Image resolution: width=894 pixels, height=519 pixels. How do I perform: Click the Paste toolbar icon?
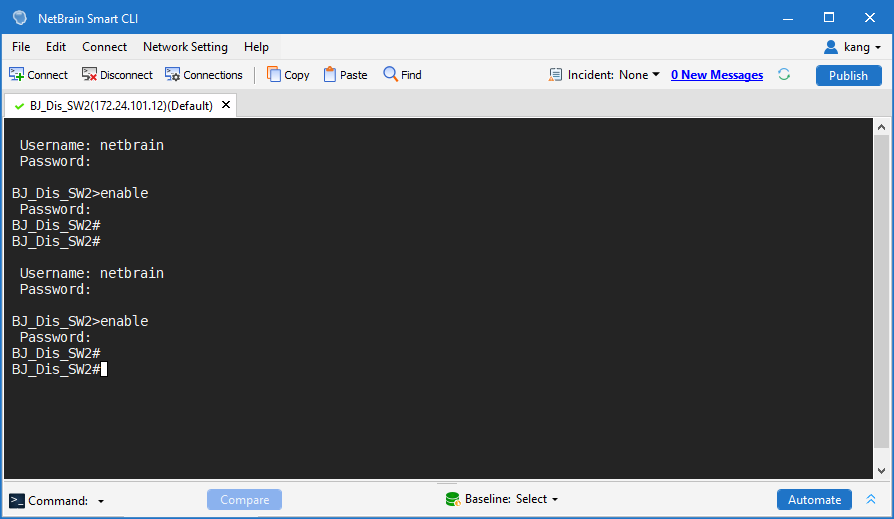coord(330,75)
